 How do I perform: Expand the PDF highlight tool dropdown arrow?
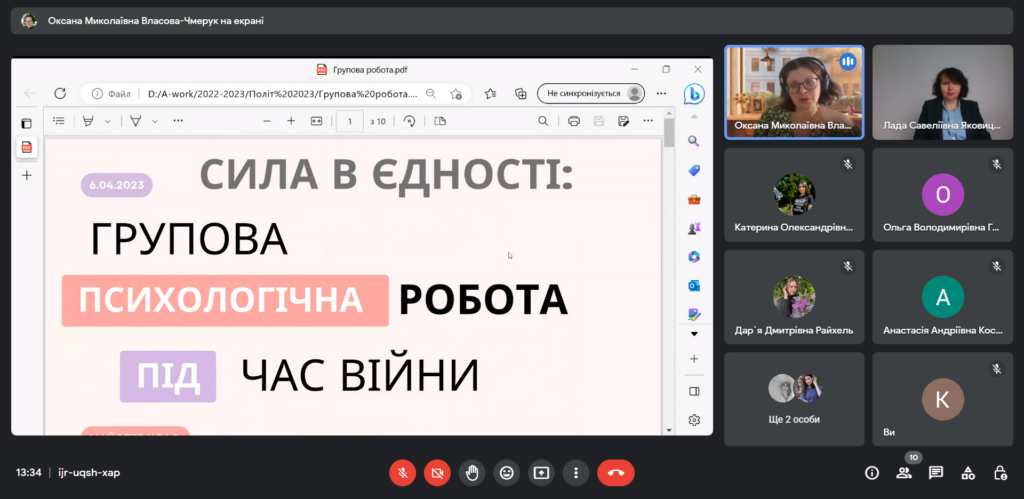pos(107,121)
